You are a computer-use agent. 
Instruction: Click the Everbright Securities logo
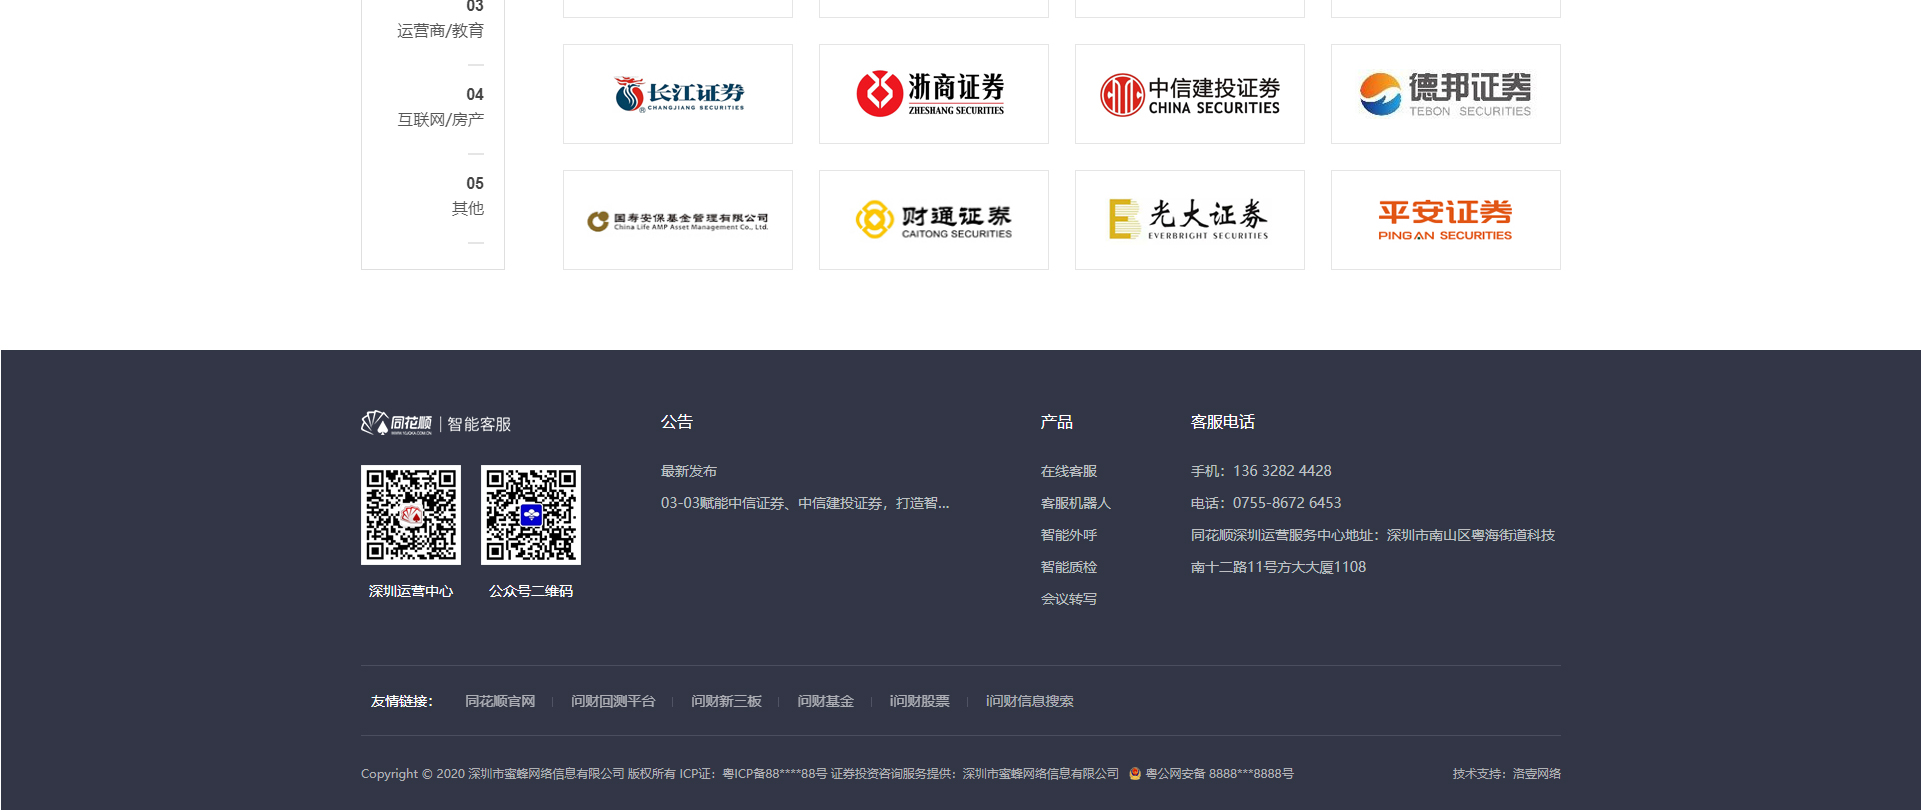tap(1189, 220)
